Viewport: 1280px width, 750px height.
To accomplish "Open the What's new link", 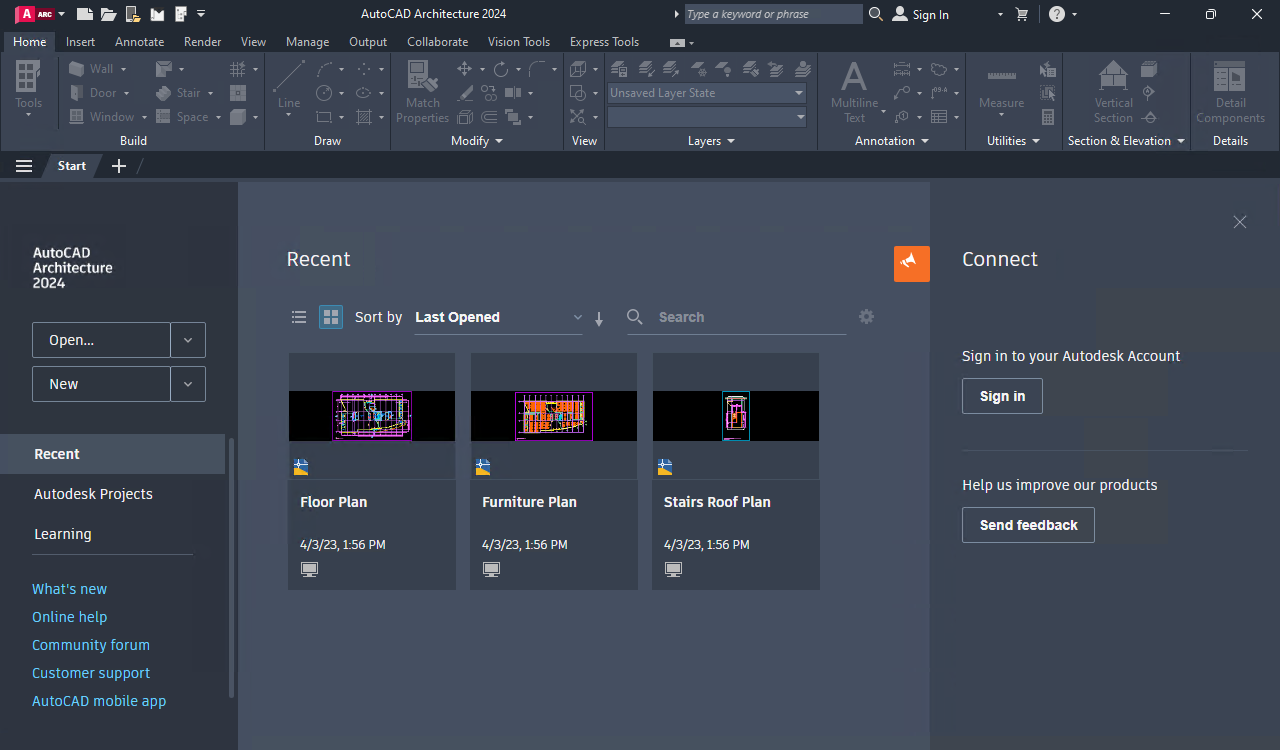I will tap(69, 589).
